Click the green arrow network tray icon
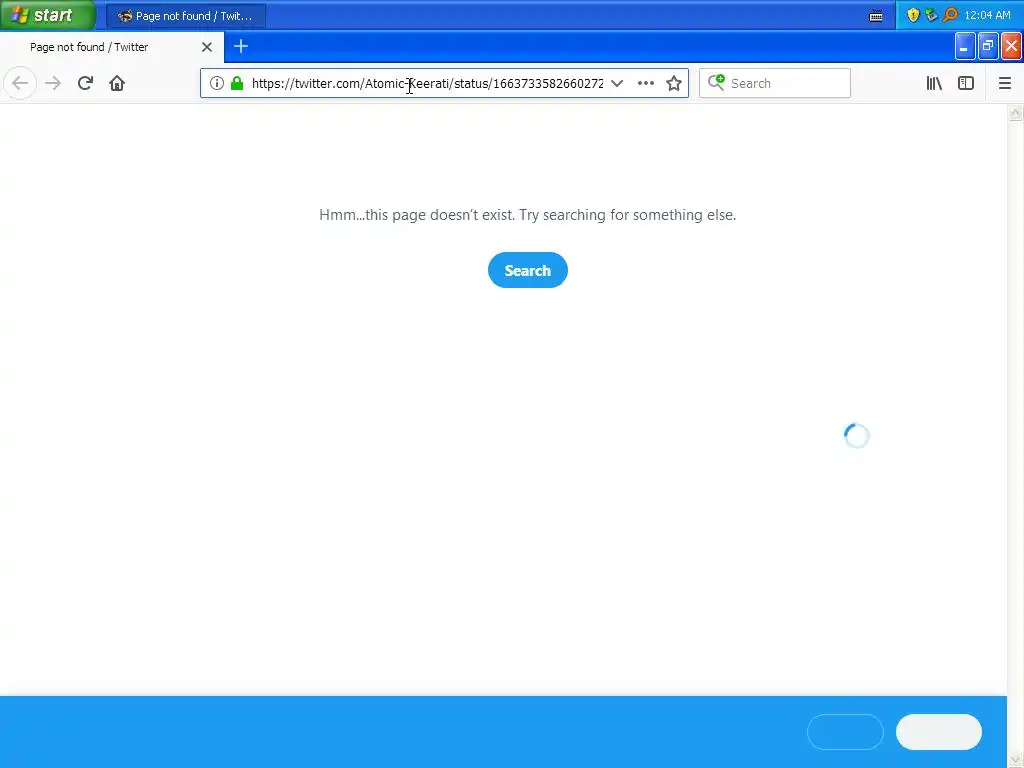This screenshot has height=768, width=1024. (931, 15)
